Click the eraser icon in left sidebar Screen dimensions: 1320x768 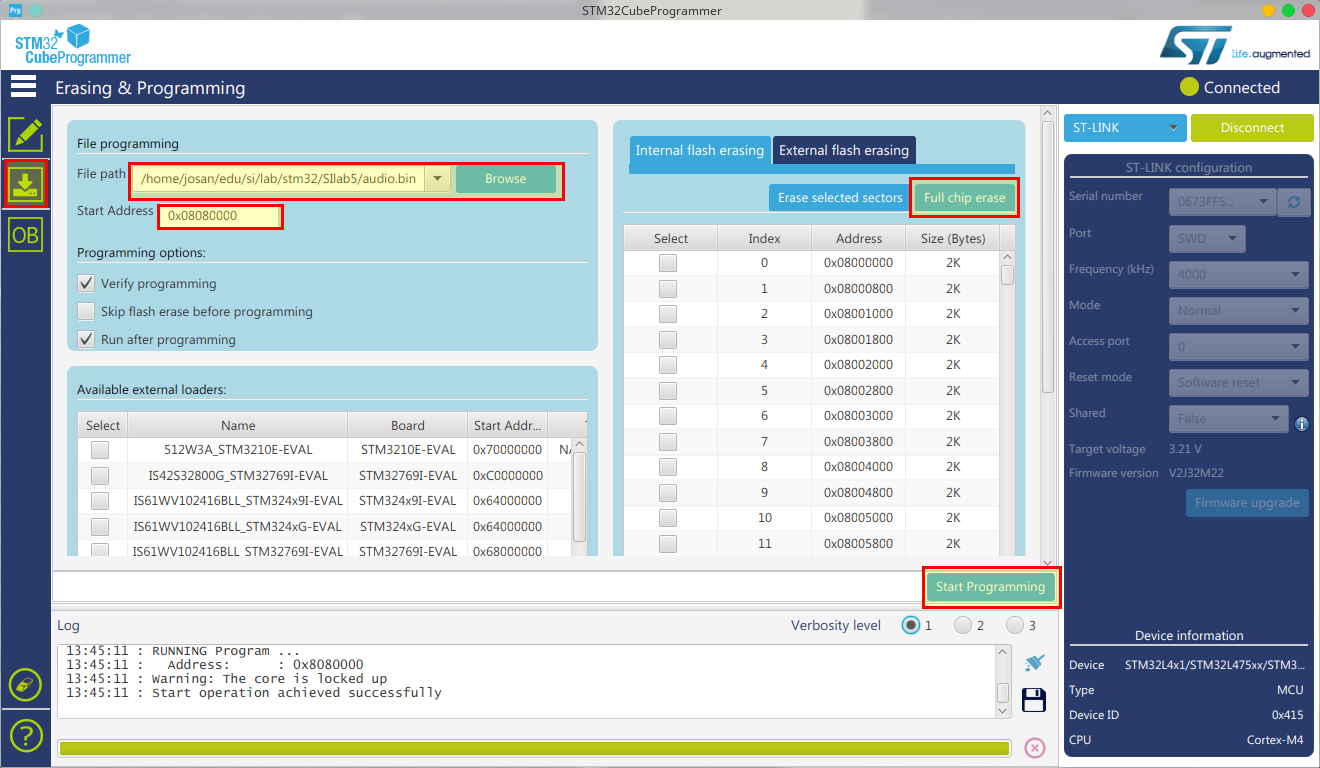[25, 686]
